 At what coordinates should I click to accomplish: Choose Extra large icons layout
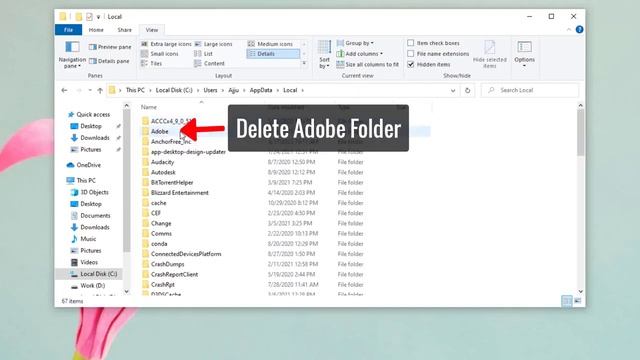coord(166,44)
